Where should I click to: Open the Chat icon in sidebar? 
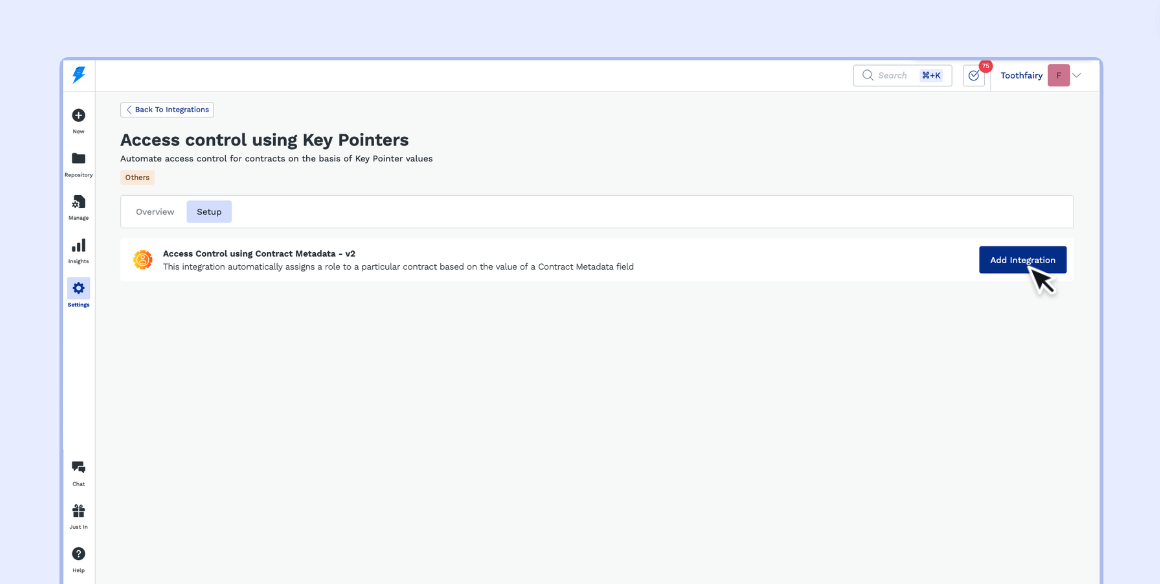[79, 467]
